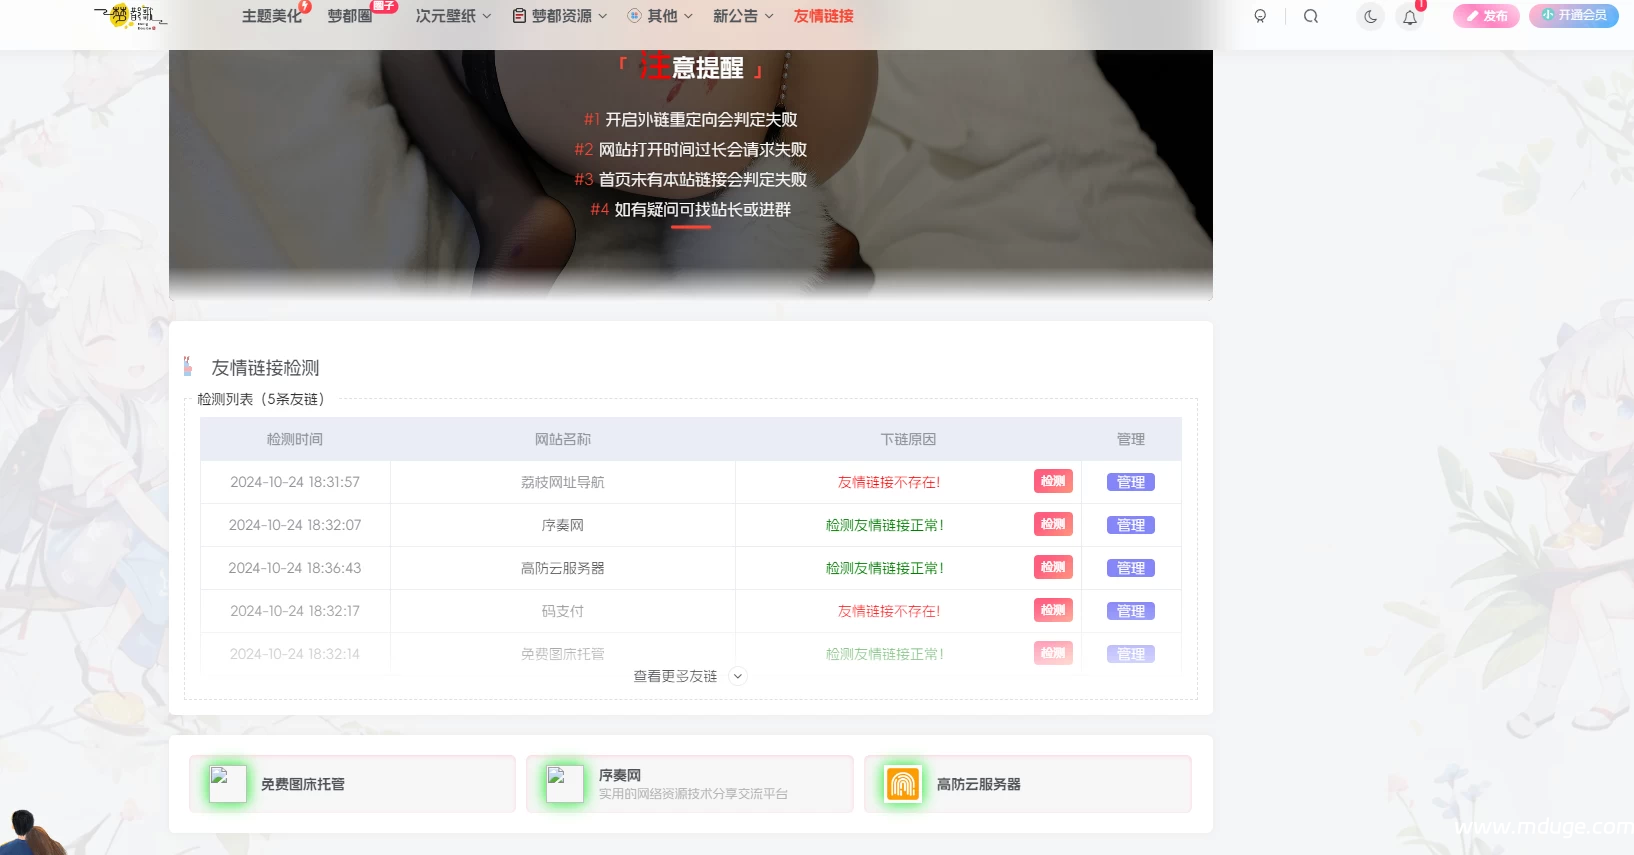Expand the 其他 dropdown menu

tap(660, 16)
